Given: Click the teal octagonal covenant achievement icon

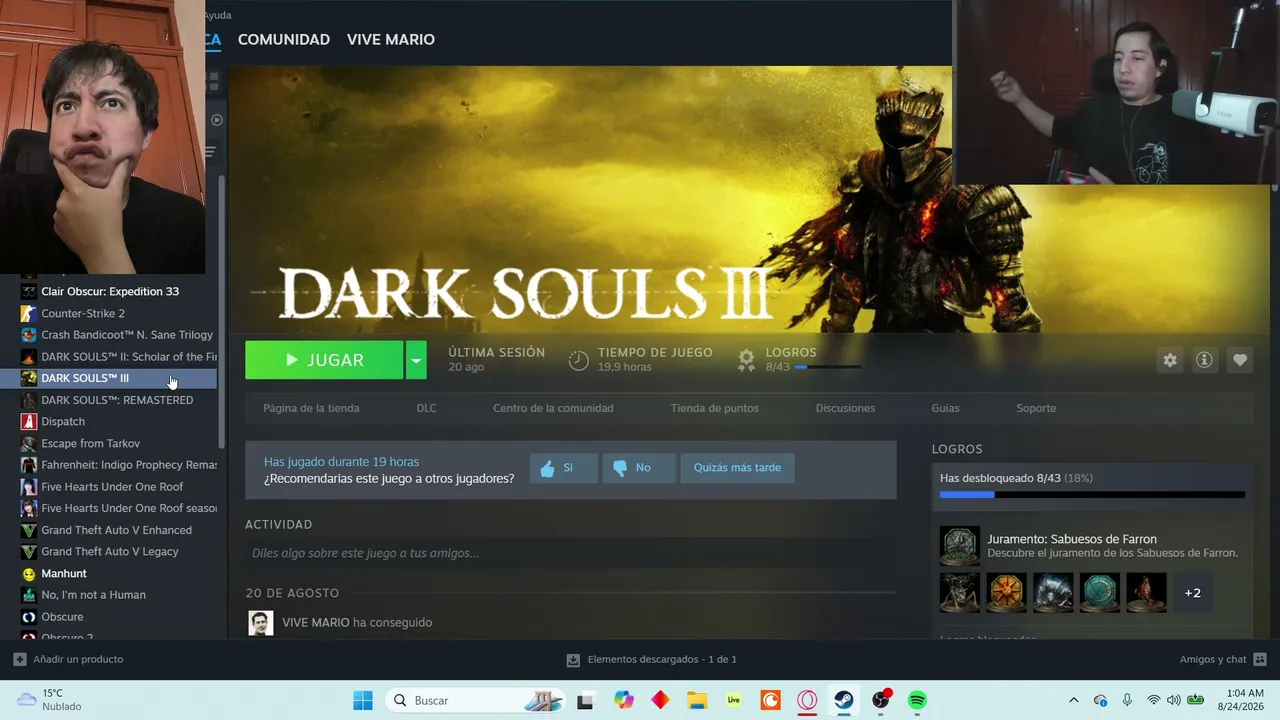Looking at the screenshot, I should tap(1100, 593).
